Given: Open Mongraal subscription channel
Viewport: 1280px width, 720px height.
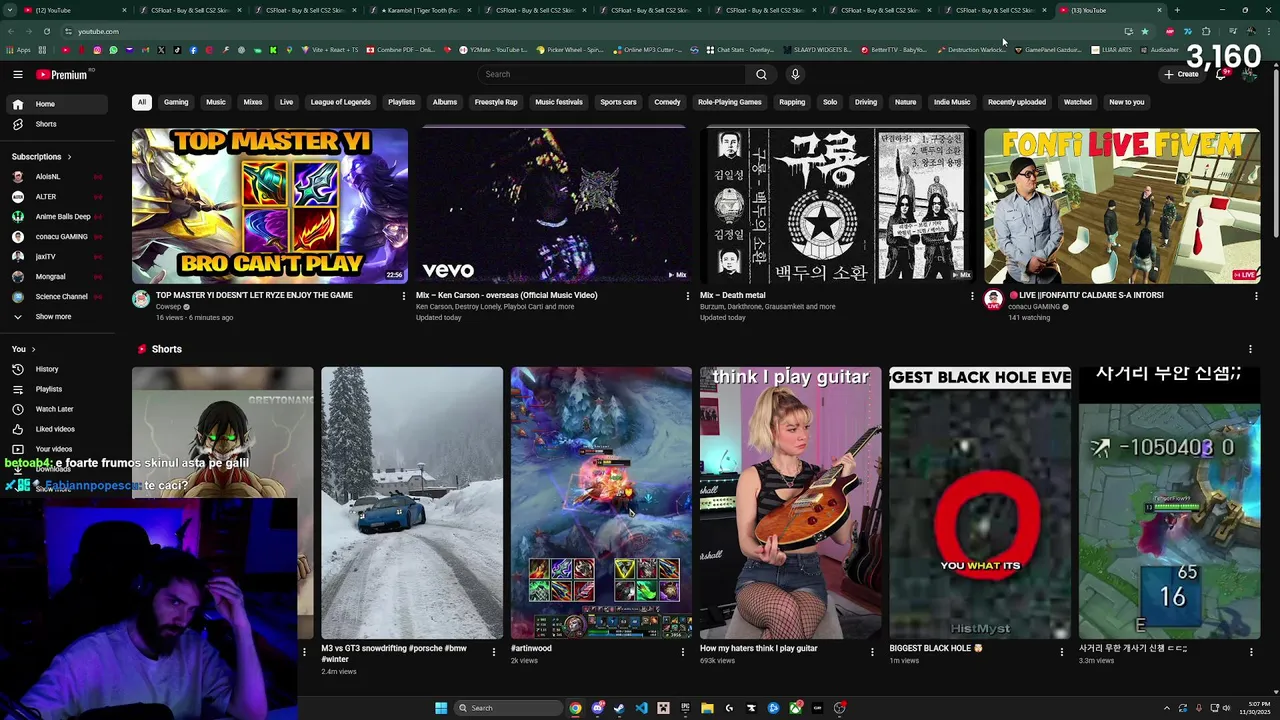Looking at the screenshot, I should (55, 277).
